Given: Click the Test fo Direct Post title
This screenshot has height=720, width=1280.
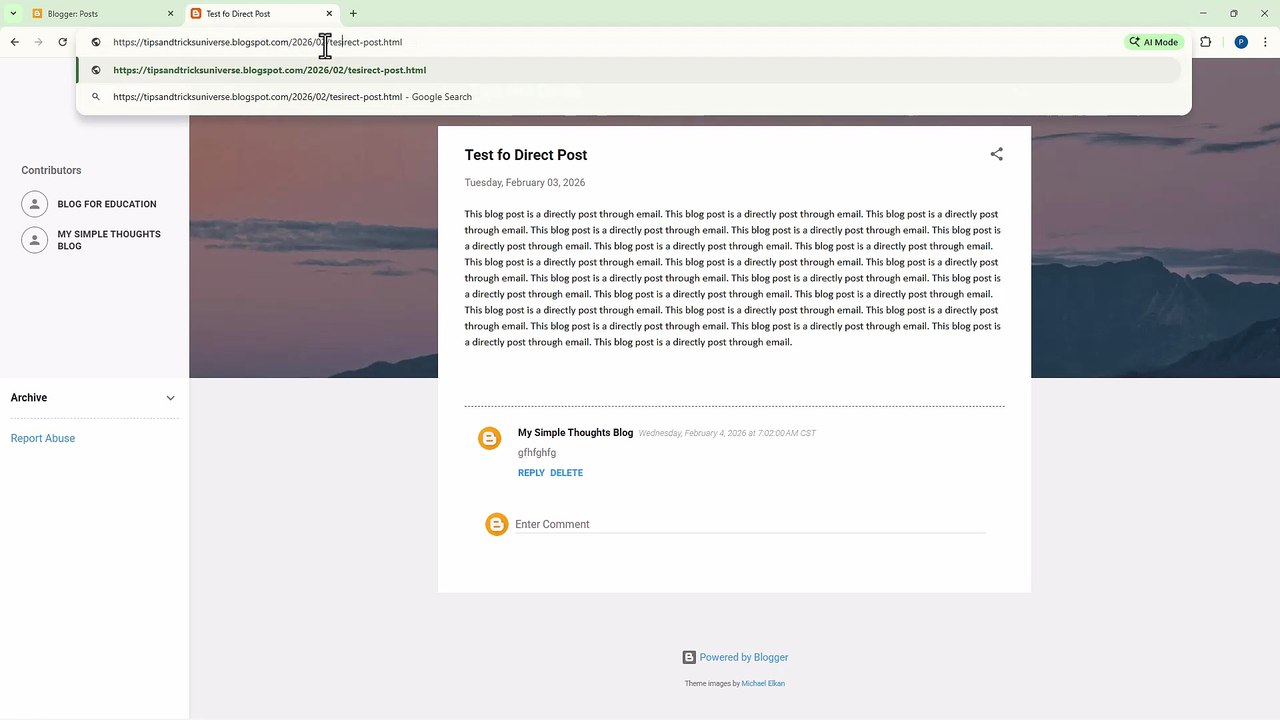Looking at the screenshot, I should pyautogui.click(x=526, y=155).
